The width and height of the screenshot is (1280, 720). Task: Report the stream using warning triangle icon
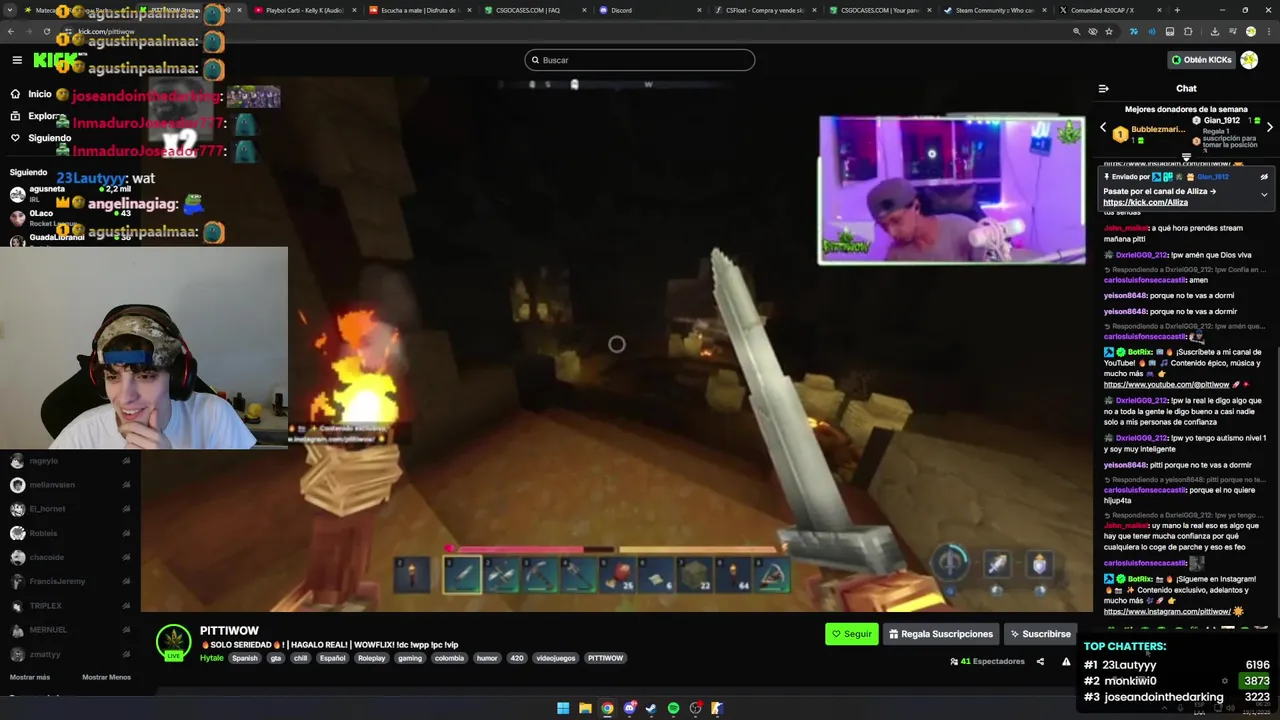pos(1066,661)
